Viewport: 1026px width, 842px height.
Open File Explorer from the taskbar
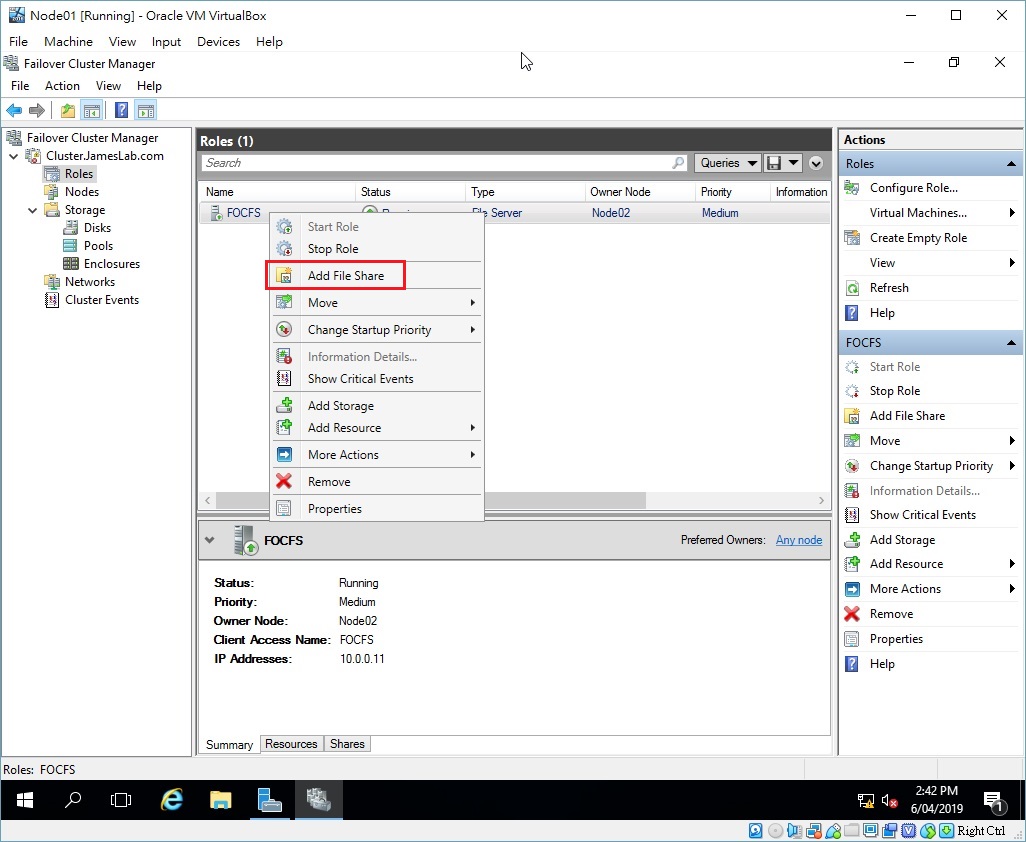(221, 800)
